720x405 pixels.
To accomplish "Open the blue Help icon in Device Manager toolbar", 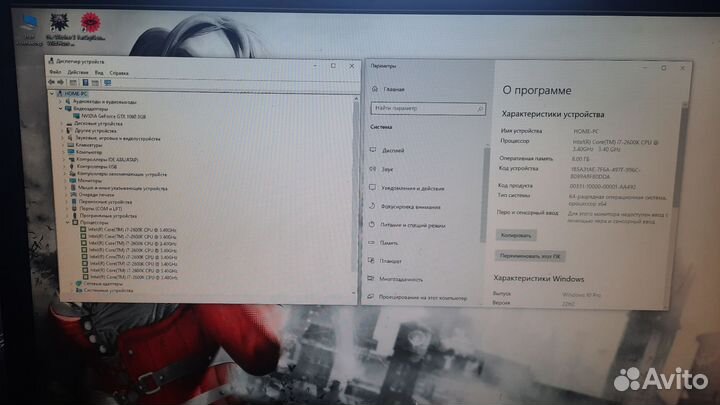I will click(x=85, y=83).
